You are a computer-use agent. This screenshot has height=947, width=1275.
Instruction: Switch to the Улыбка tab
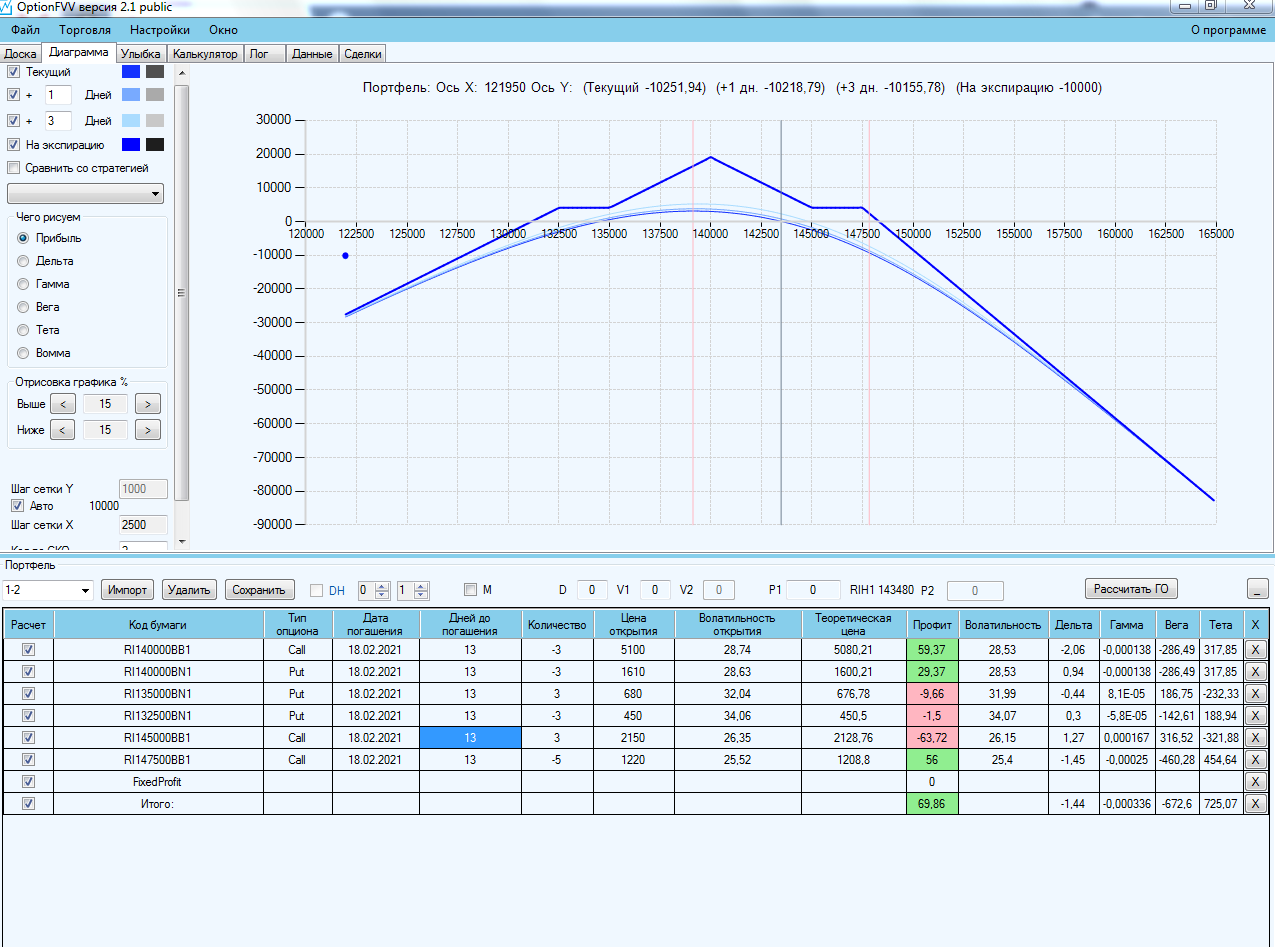(141, 54)
